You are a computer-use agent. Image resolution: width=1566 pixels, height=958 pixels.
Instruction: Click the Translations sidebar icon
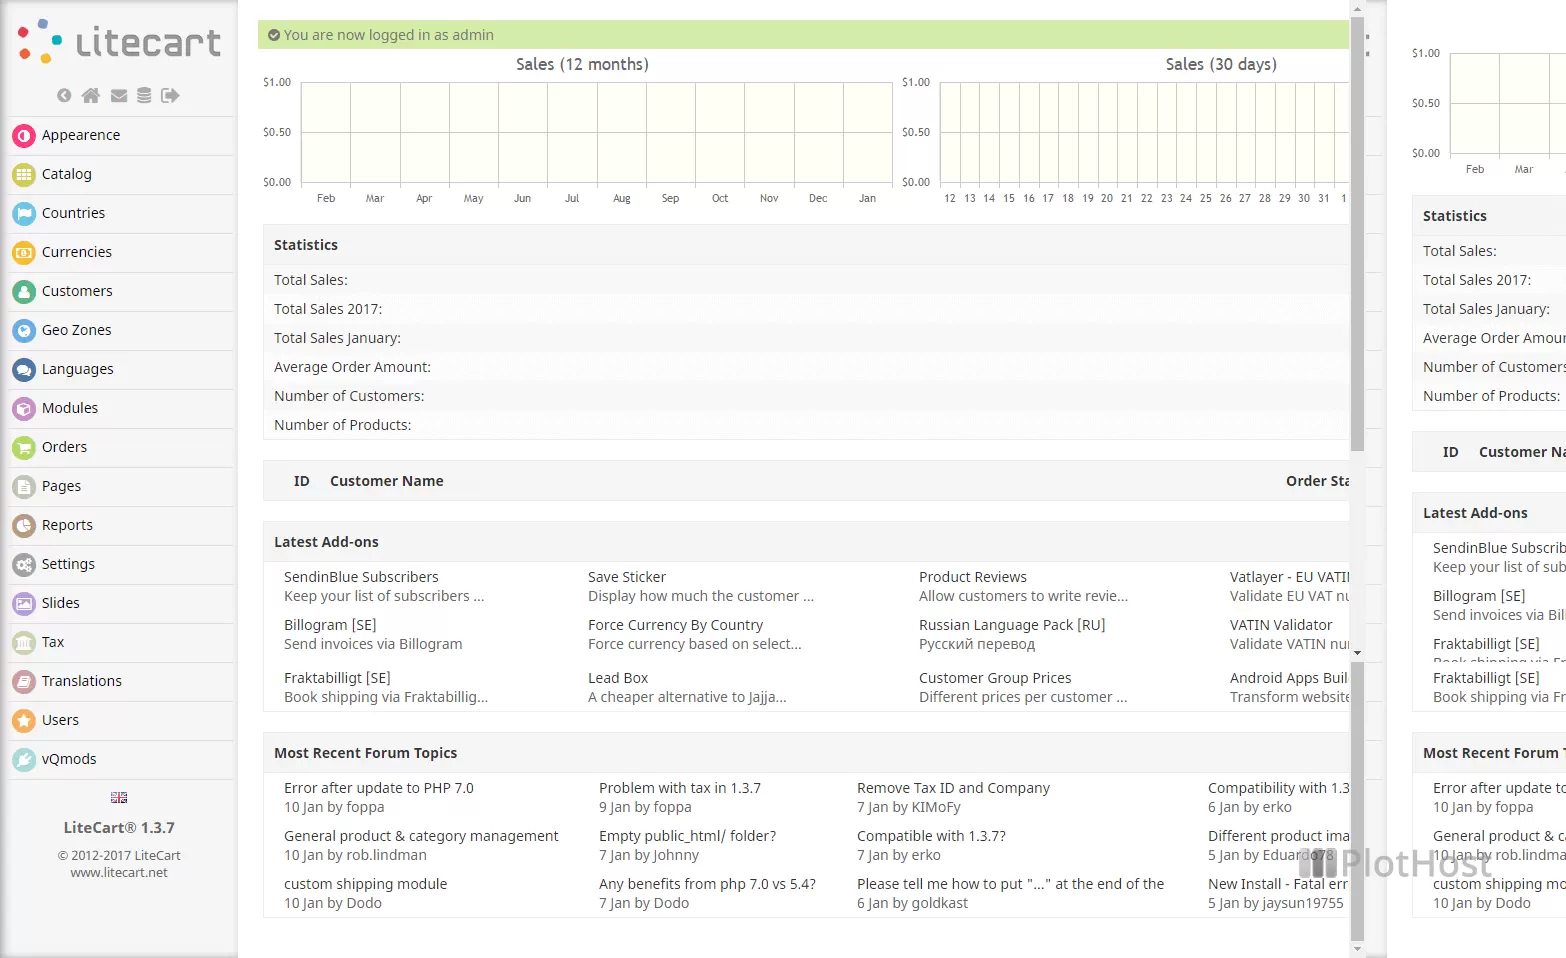(24, 681)
